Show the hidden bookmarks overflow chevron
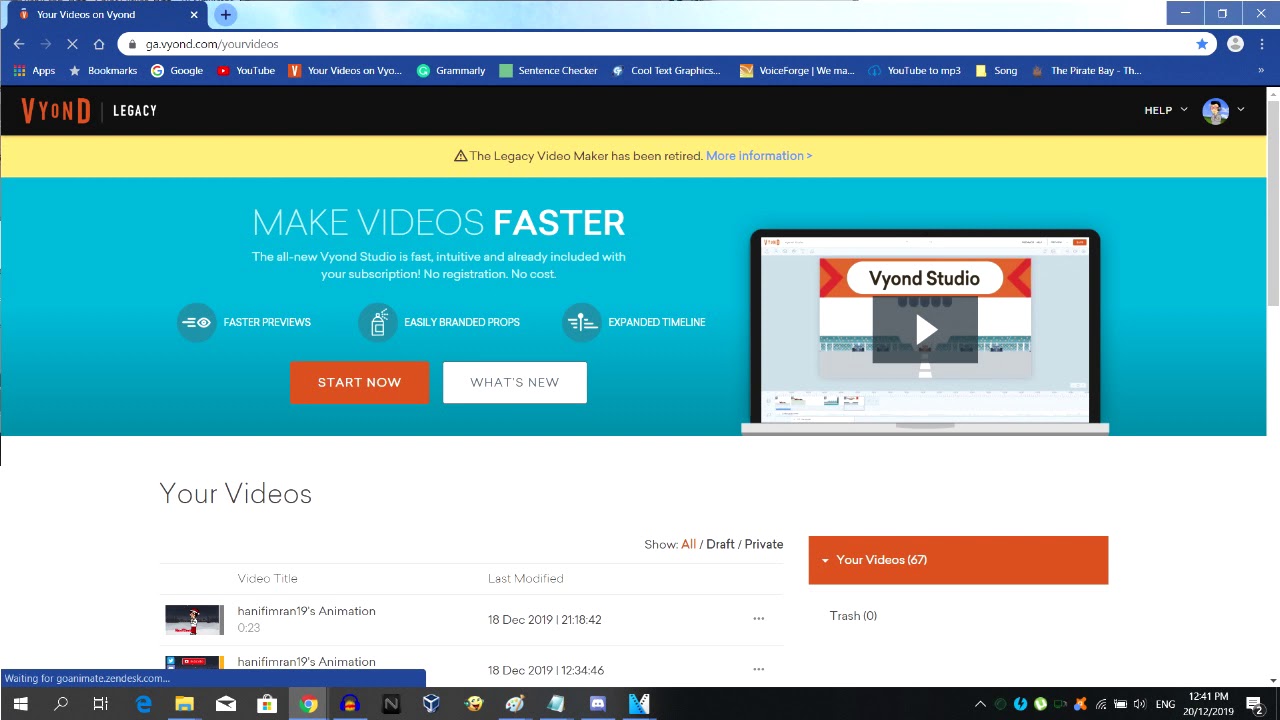The width and height of the screenshot is (1280, 720). click(1261, 71)
